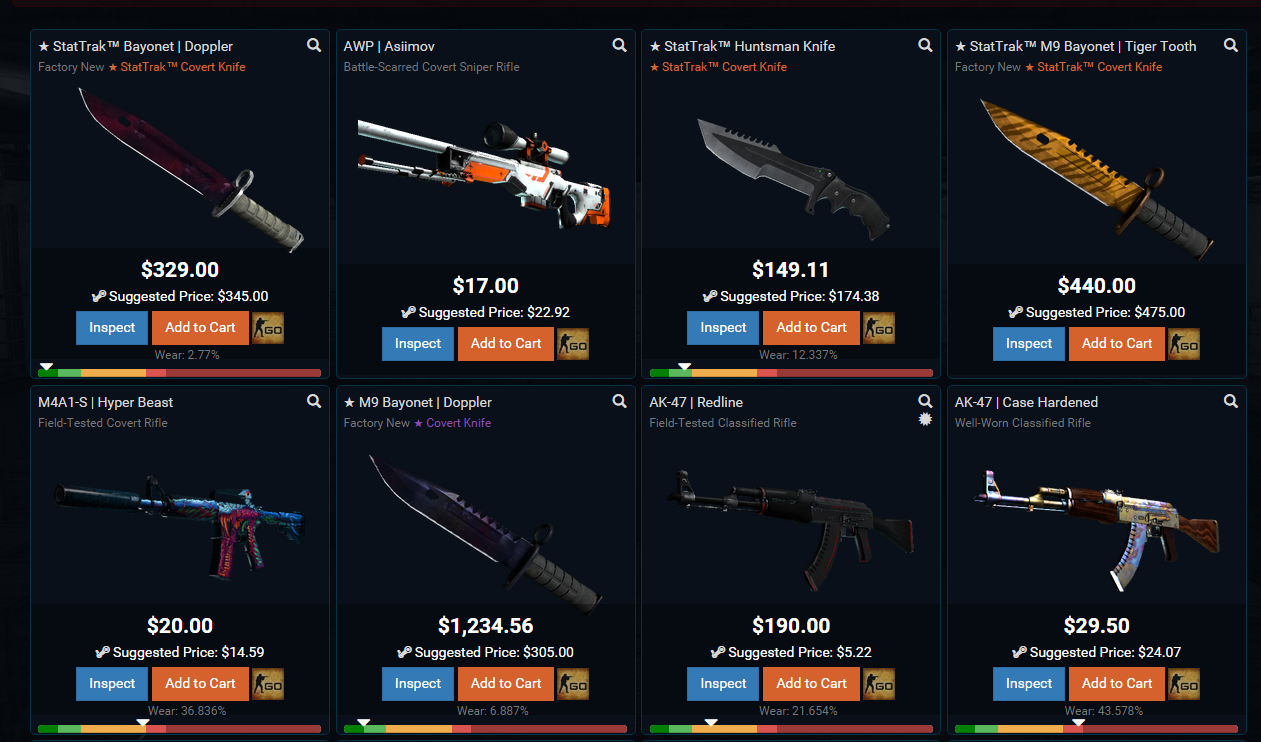Image resolution: width=1261 pixels, height=742 pixels.
Task: Click CS:GO icon on M9 Bayonet Tiger Tooth
Action: (x=1184, y=344)
